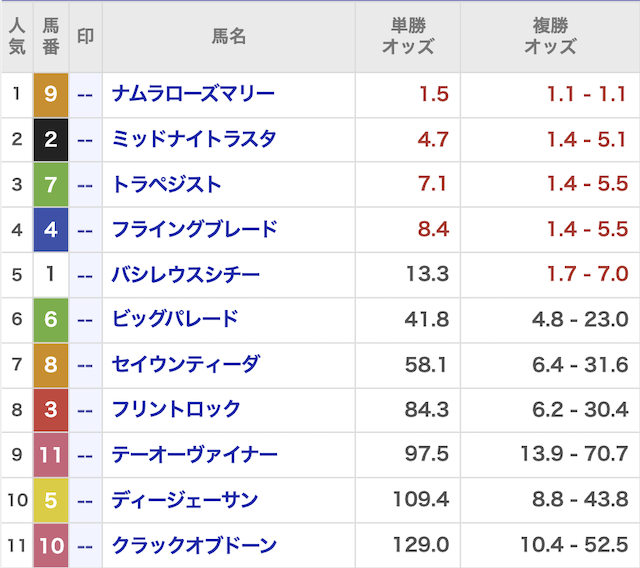The height and width of the screenshot is (568, 640).
Task: Open フライングブレード details
Action: [194, 230]
